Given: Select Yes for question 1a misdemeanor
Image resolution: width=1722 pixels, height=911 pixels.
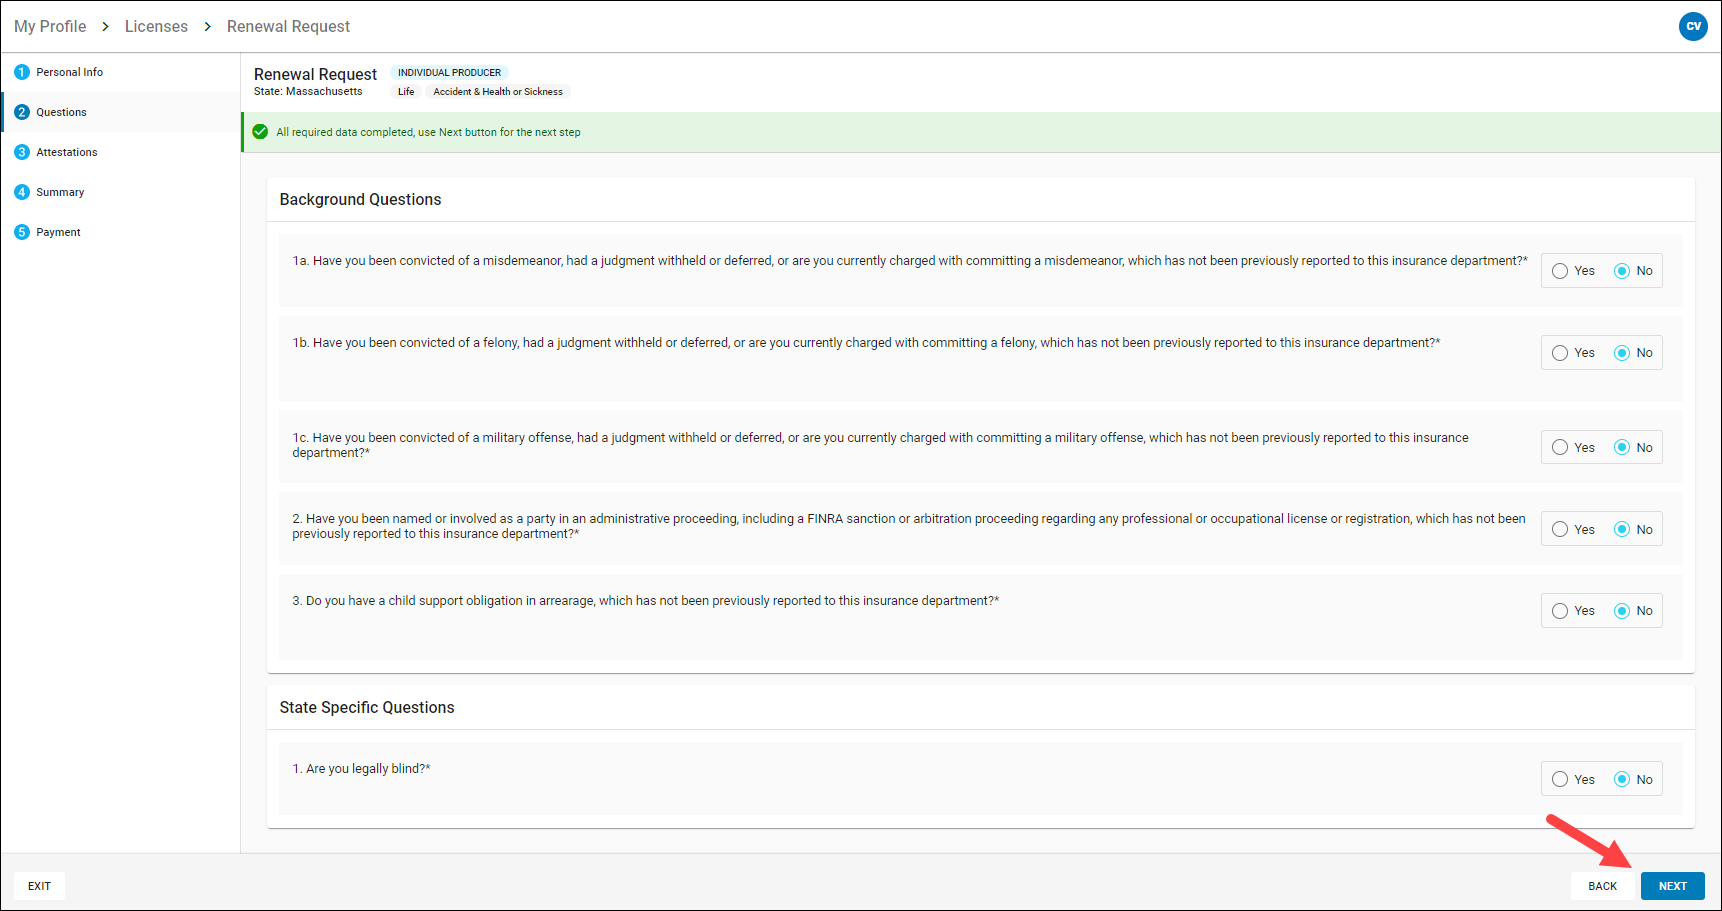Looking at the screenshot, I should [1560, 271].
